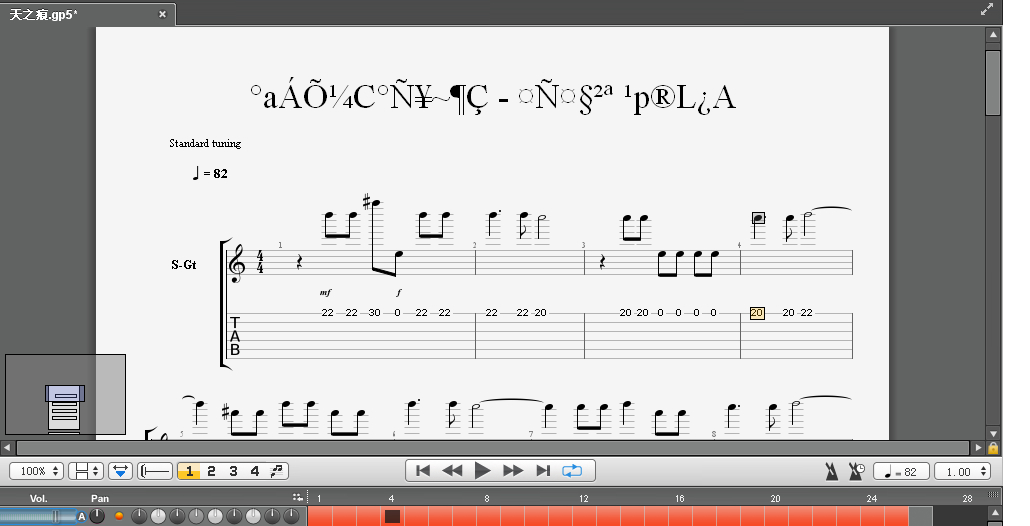Select the highlighted tab note 20 in bar 4
This screenshot has height=526, width=1030.
point(757,313)
